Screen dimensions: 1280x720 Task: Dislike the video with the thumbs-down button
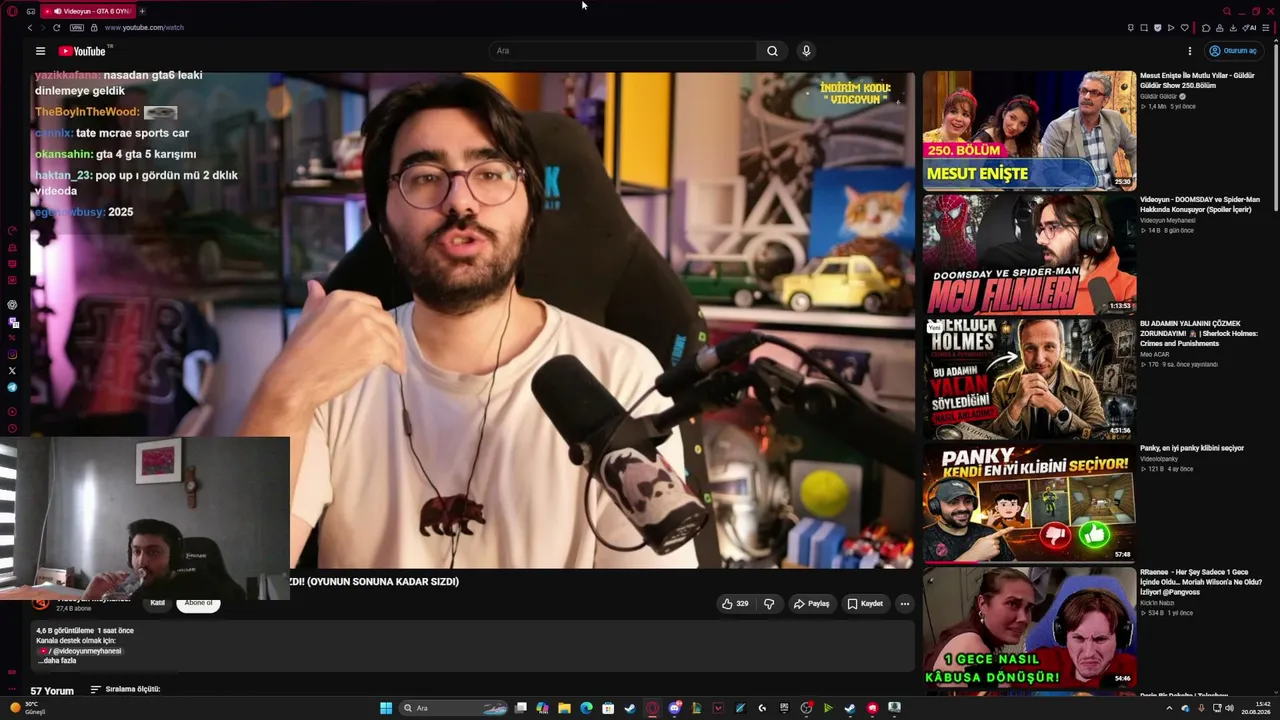769,604
